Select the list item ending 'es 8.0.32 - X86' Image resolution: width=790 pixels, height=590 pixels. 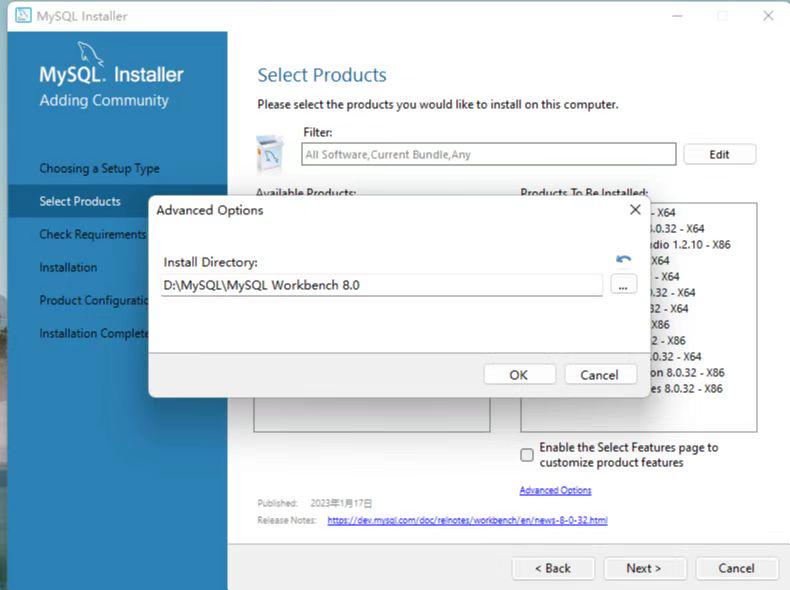click(x=686, y=389)
